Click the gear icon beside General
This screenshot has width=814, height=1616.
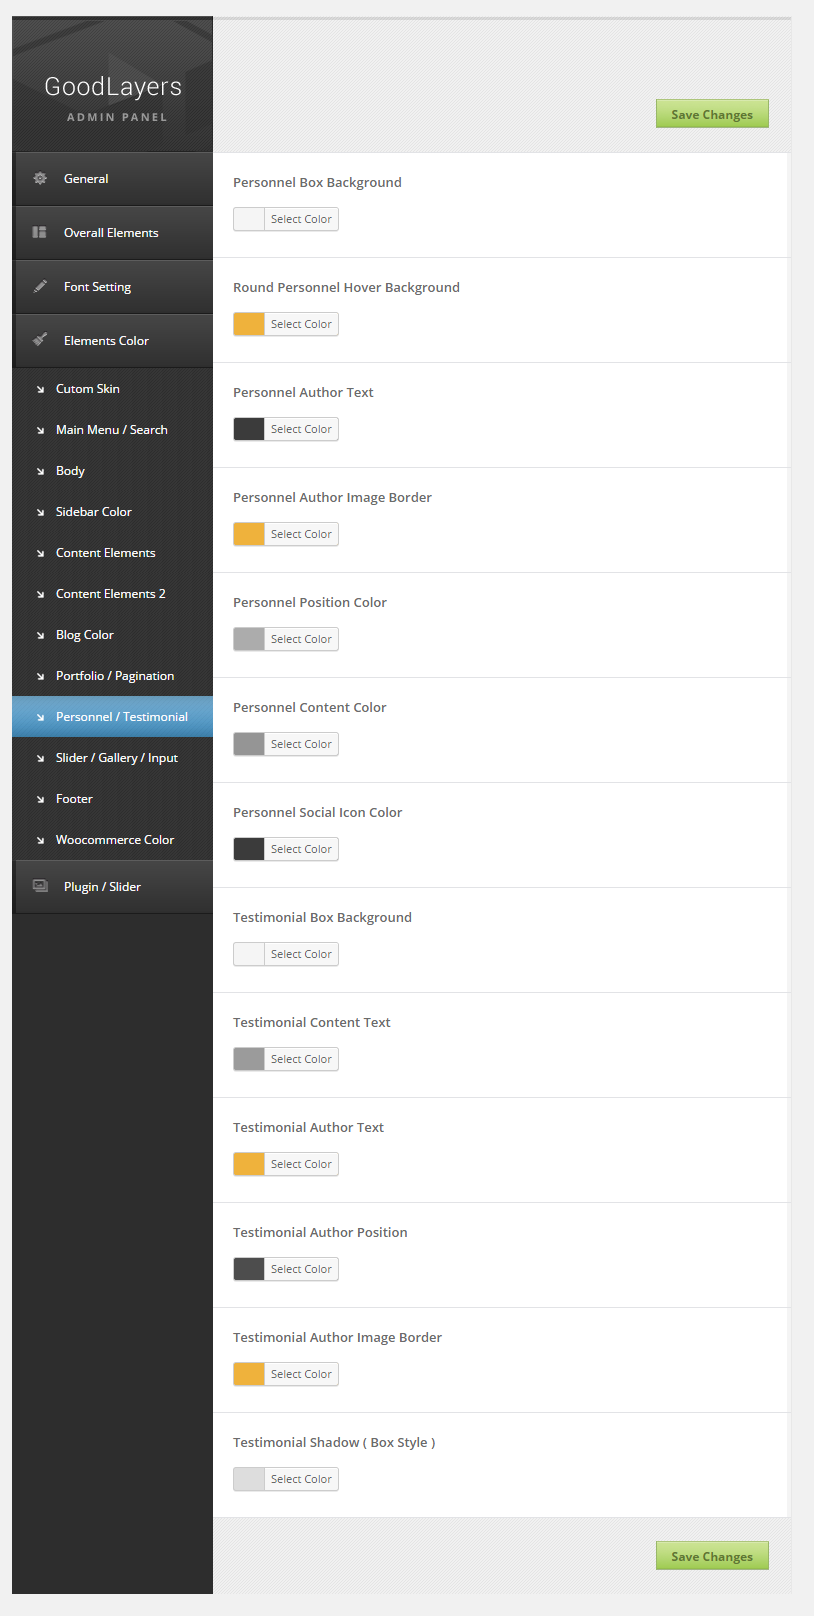40,179
